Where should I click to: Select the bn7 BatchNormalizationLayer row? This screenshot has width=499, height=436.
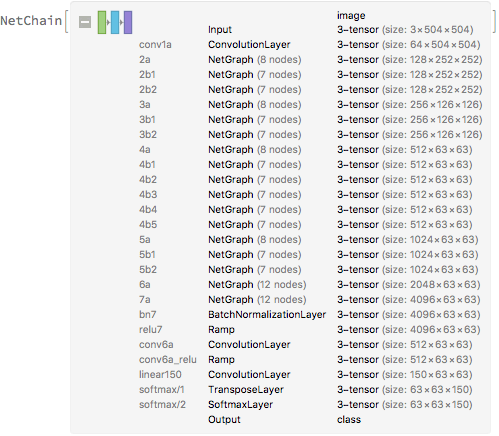tap(310, 315)
